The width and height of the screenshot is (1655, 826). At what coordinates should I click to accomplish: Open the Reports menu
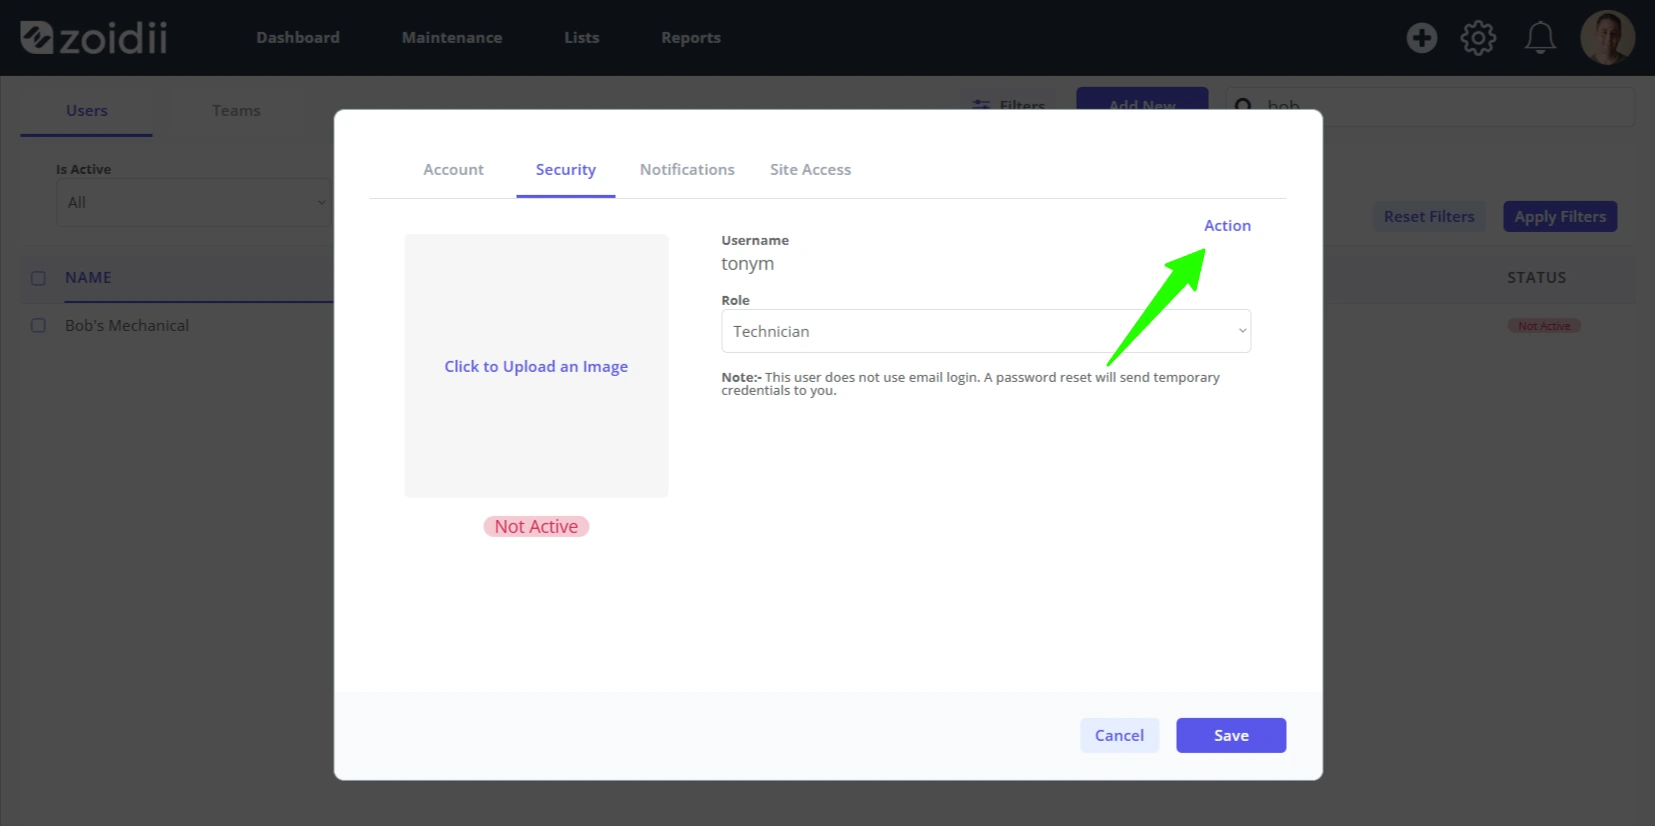691,38
